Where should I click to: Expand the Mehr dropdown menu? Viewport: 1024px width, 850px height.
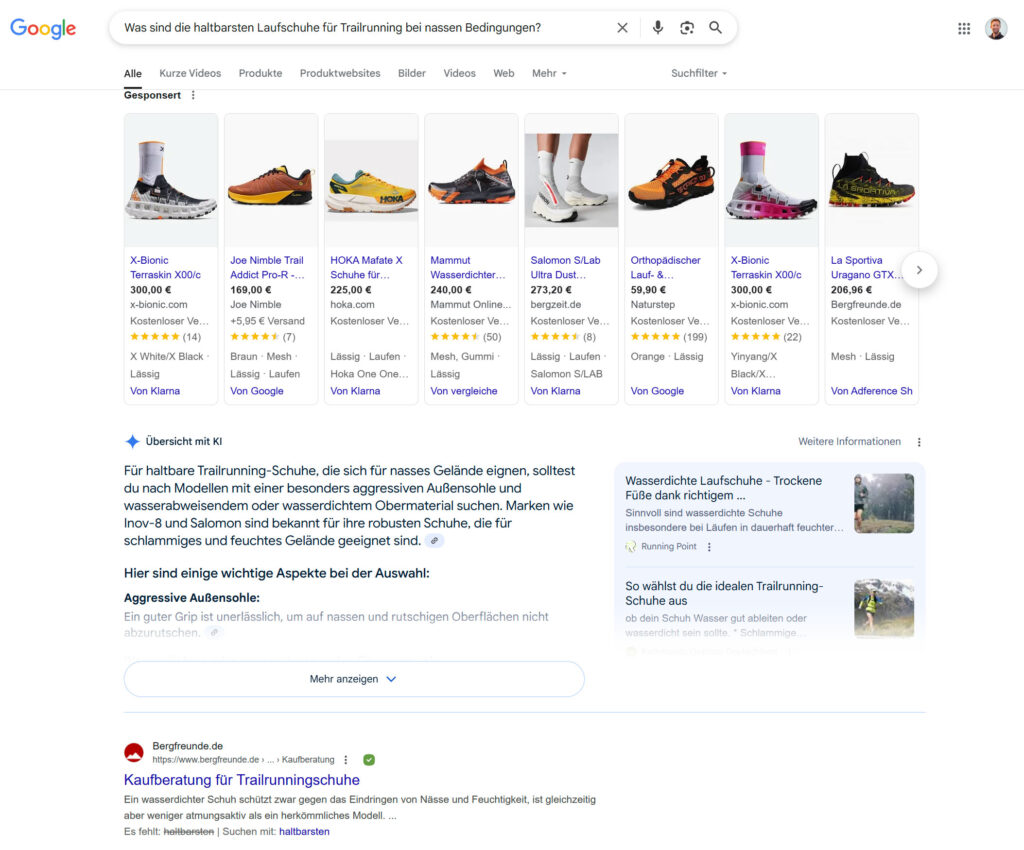click(x=549, y=73)
